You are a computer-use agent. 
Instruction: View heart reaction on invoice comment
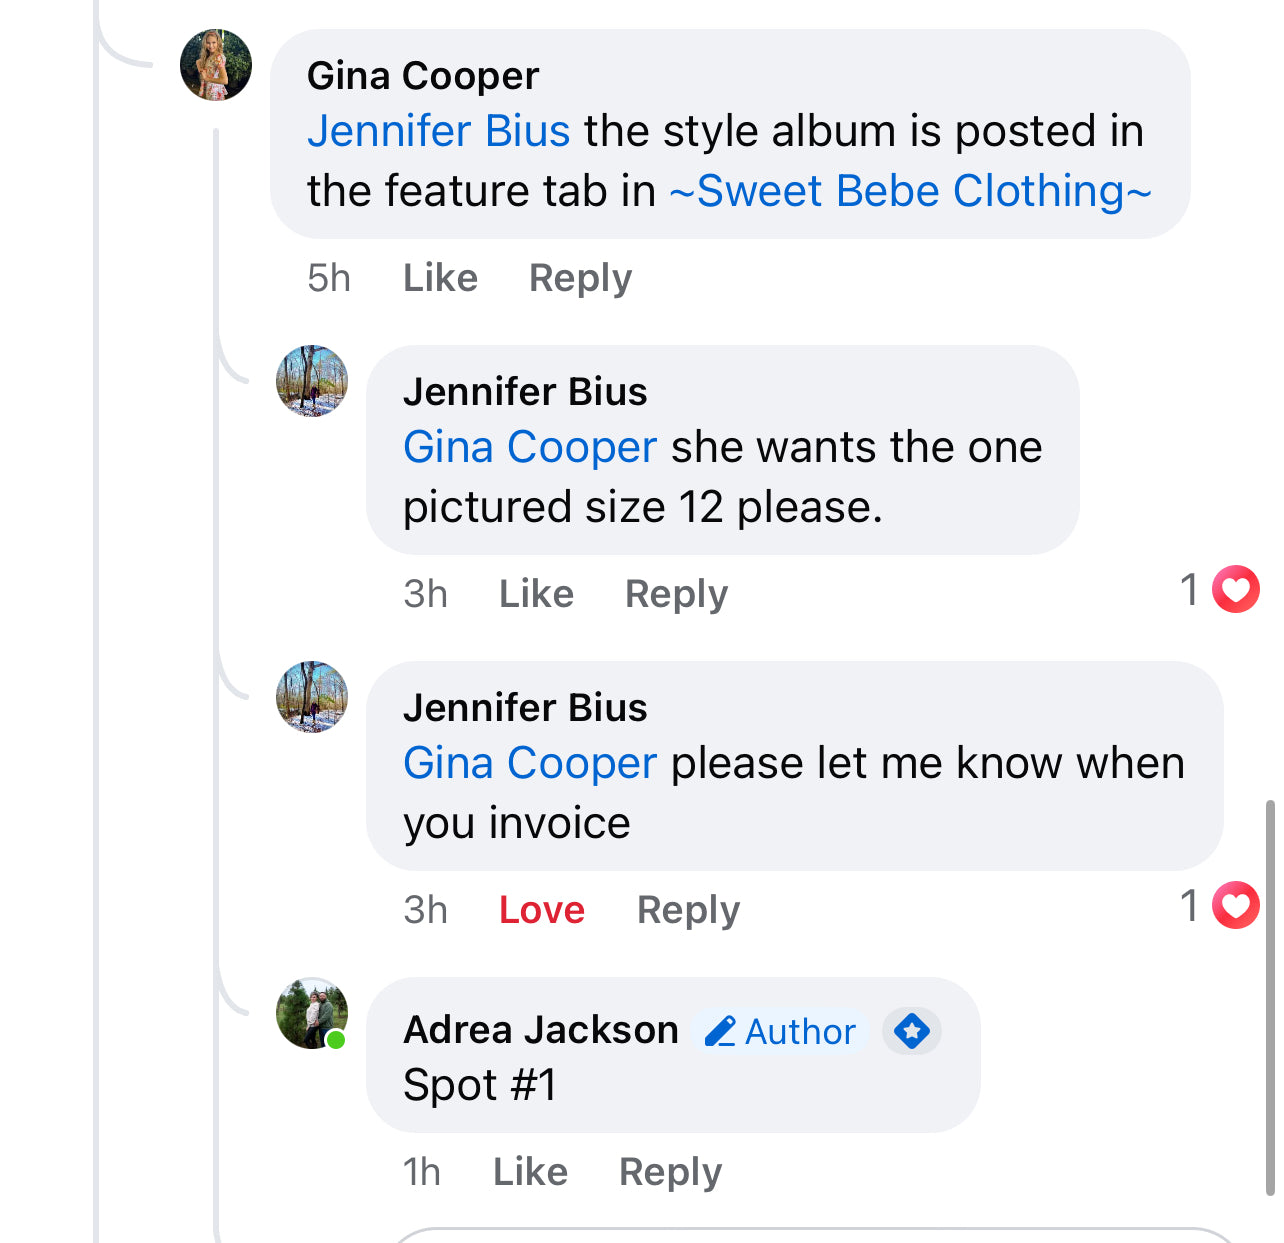1235,905
